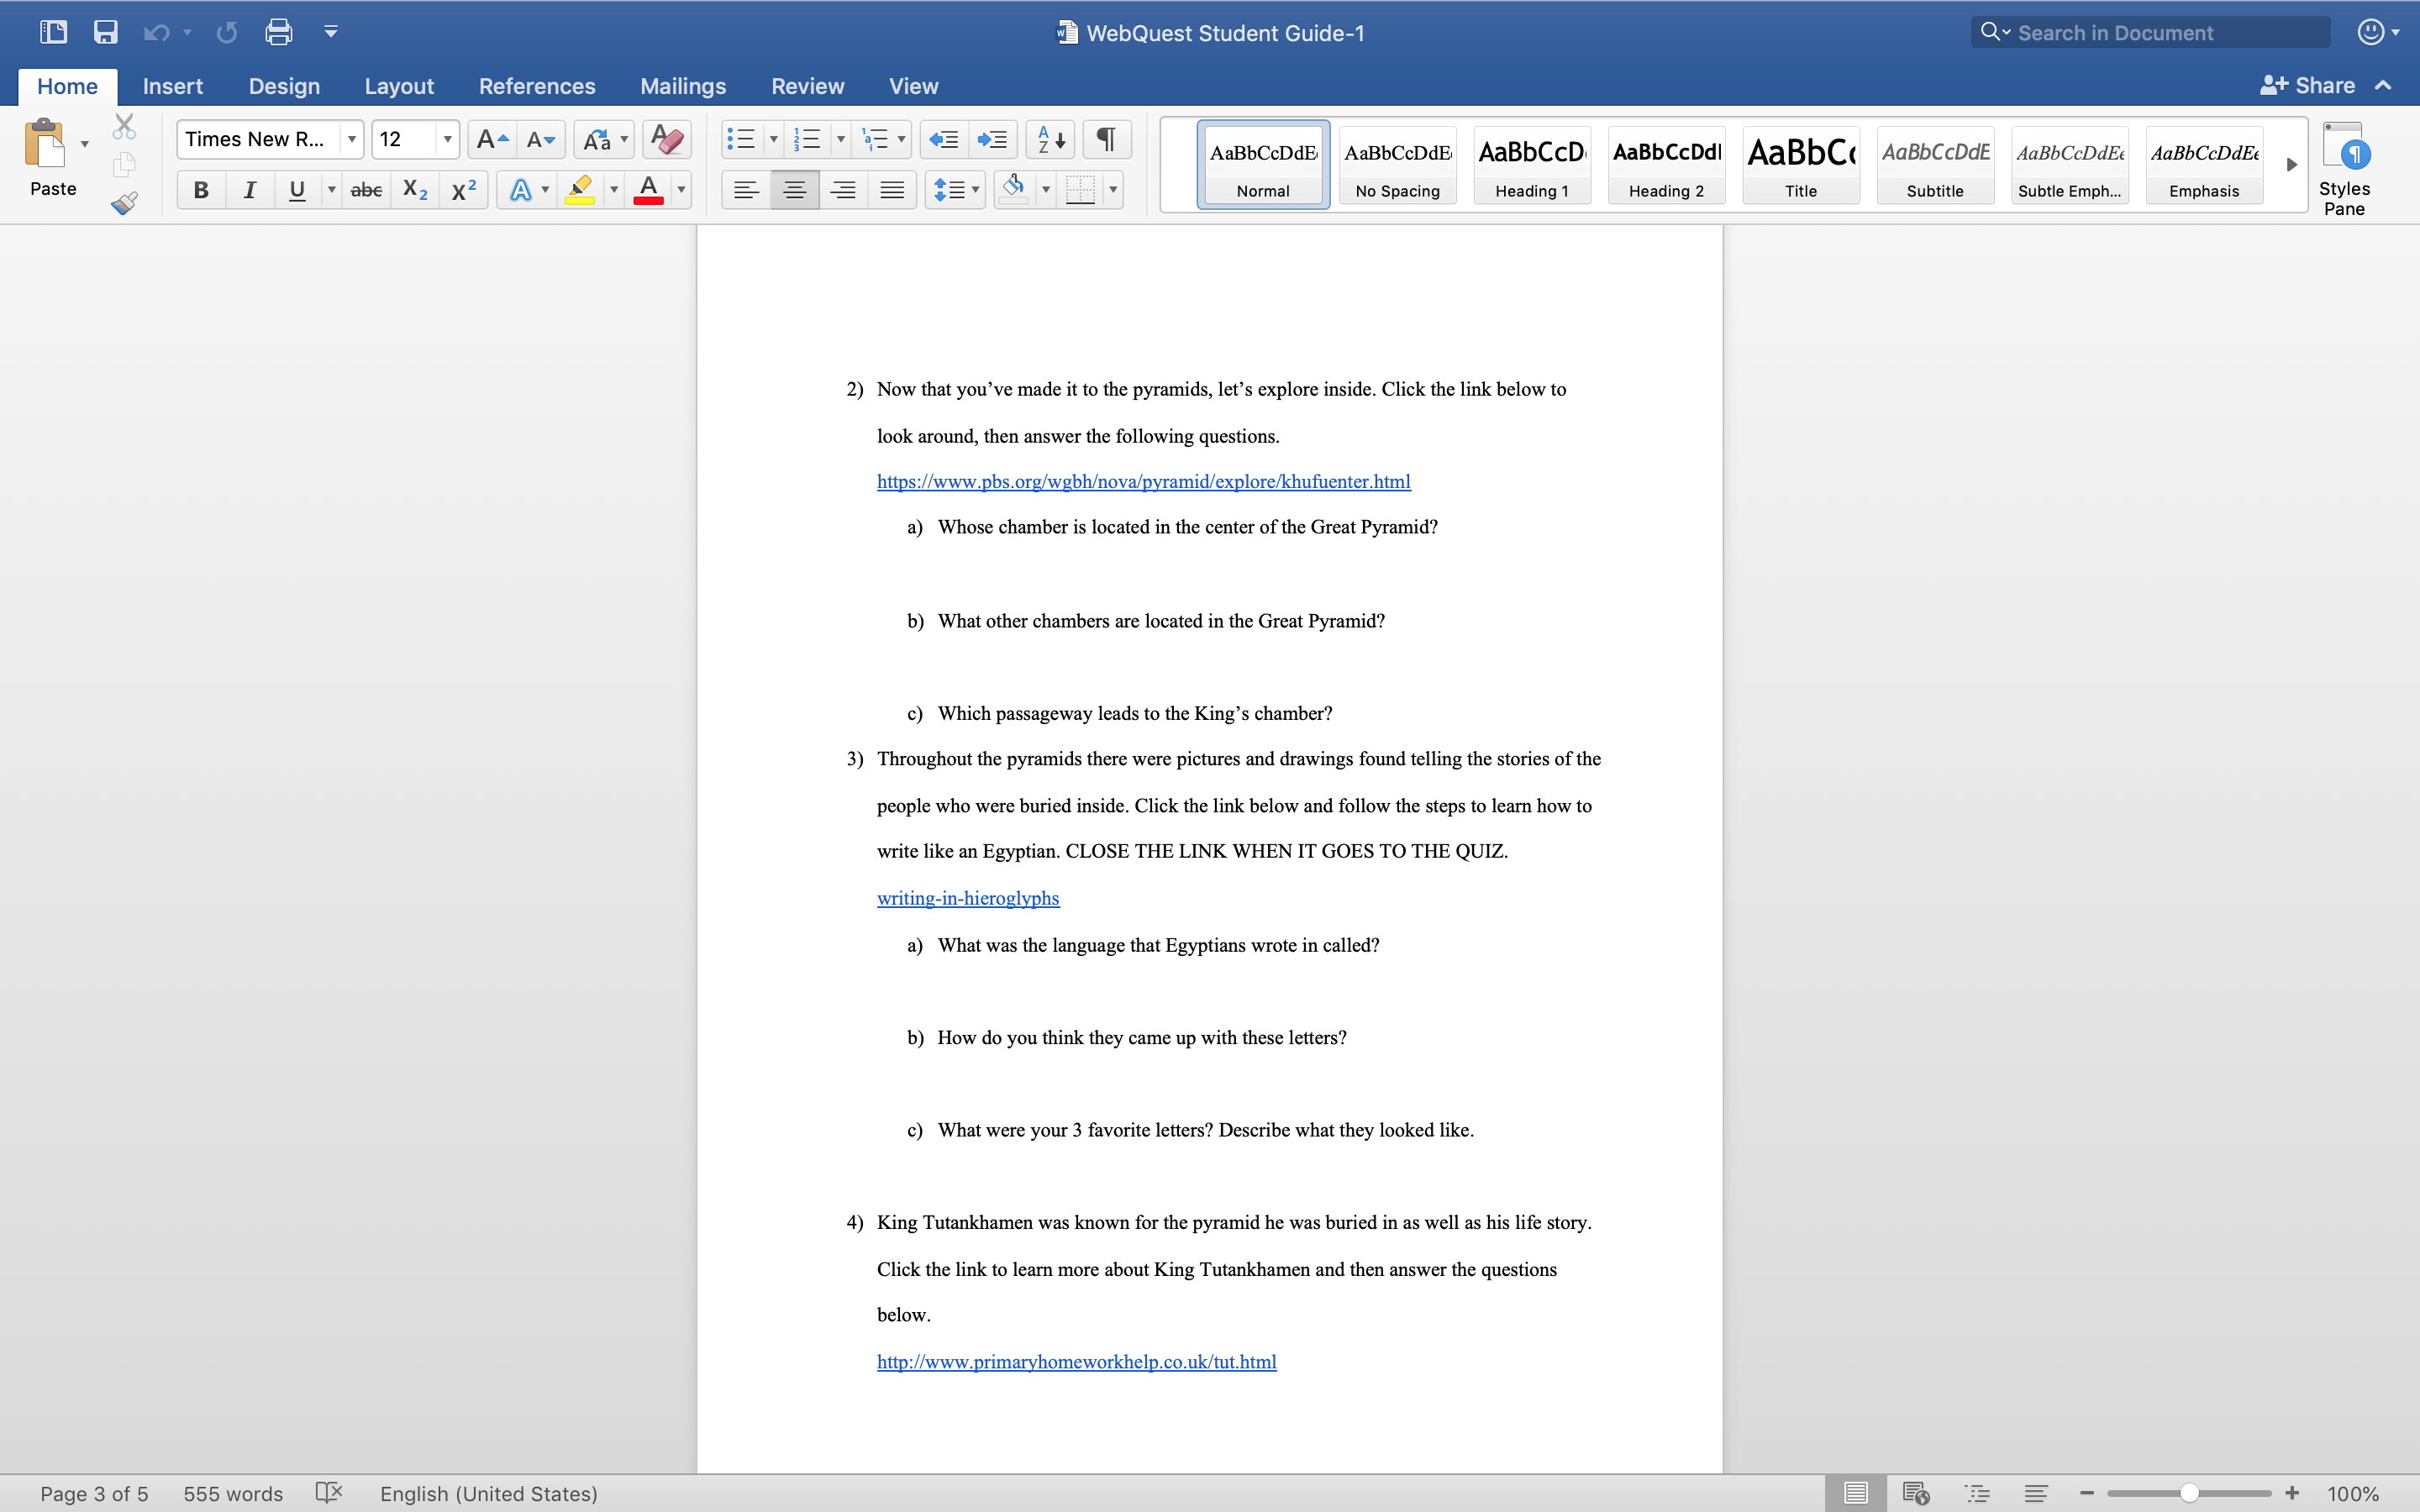Click the Share button

coord(2308,86)
